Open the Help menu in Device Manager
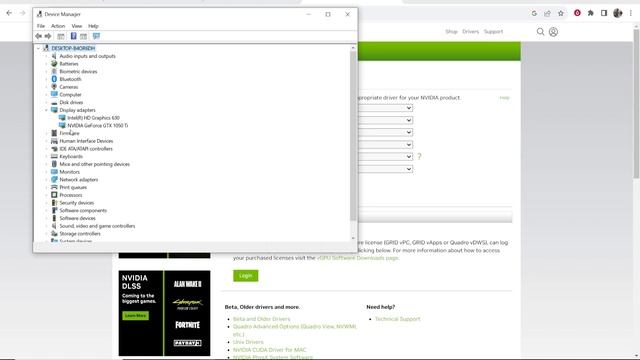Image resolution: width=640 pixels, height=360 pixels. (x=93, y=26)
